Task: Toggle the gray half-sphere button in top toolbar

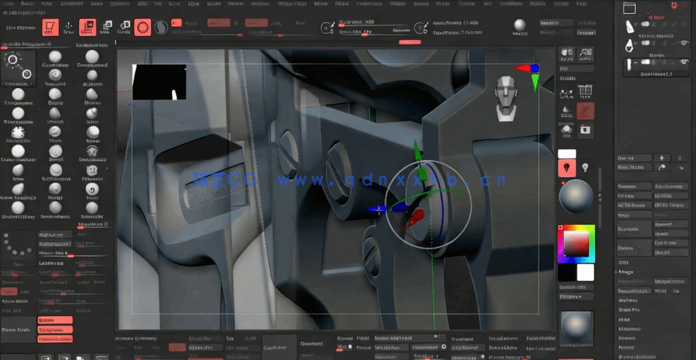Action: pyautogui.click(x=161, y=28)
